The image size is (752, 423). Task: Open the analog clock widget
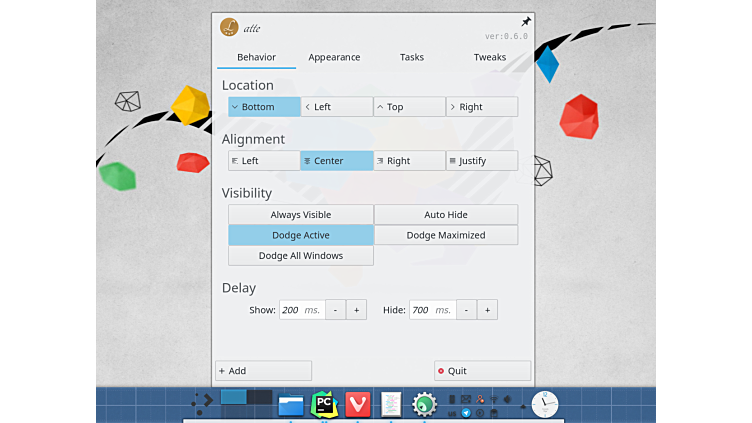pos(545,404)
